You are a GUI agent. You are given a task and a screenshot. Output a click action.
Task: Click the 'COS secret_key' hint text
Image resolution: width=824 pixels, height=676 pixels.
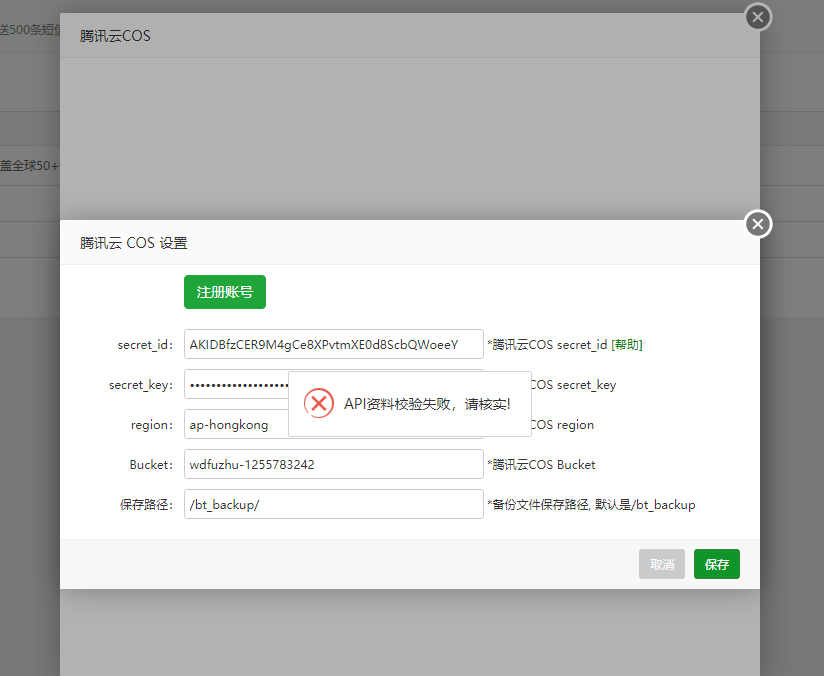574,385
